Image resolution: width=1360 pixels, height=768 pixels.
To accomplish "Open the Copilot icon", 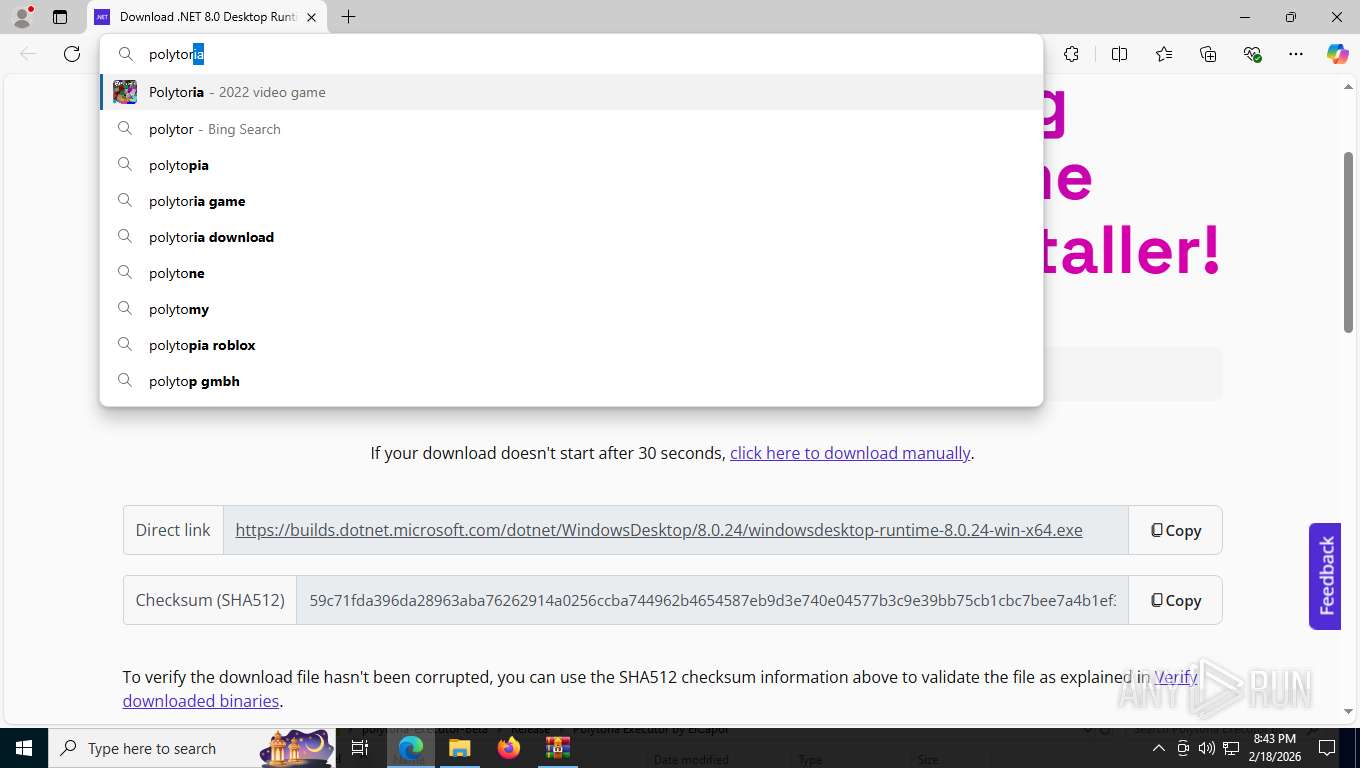I will point(1337,54).
